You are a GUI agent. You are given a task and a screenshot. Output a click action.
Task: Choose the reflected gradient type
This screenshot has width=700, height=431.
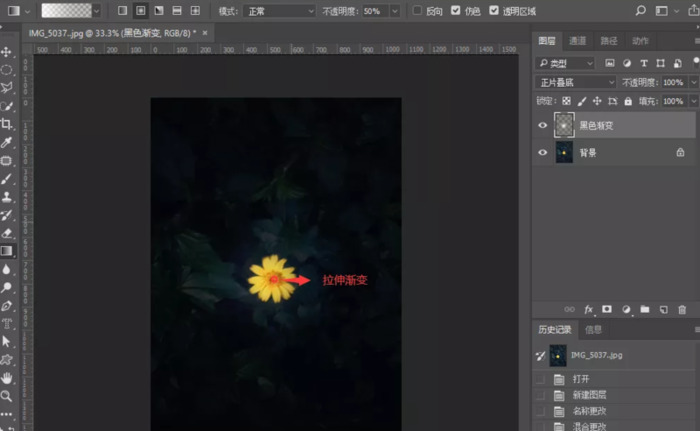[x=177, y=11]
